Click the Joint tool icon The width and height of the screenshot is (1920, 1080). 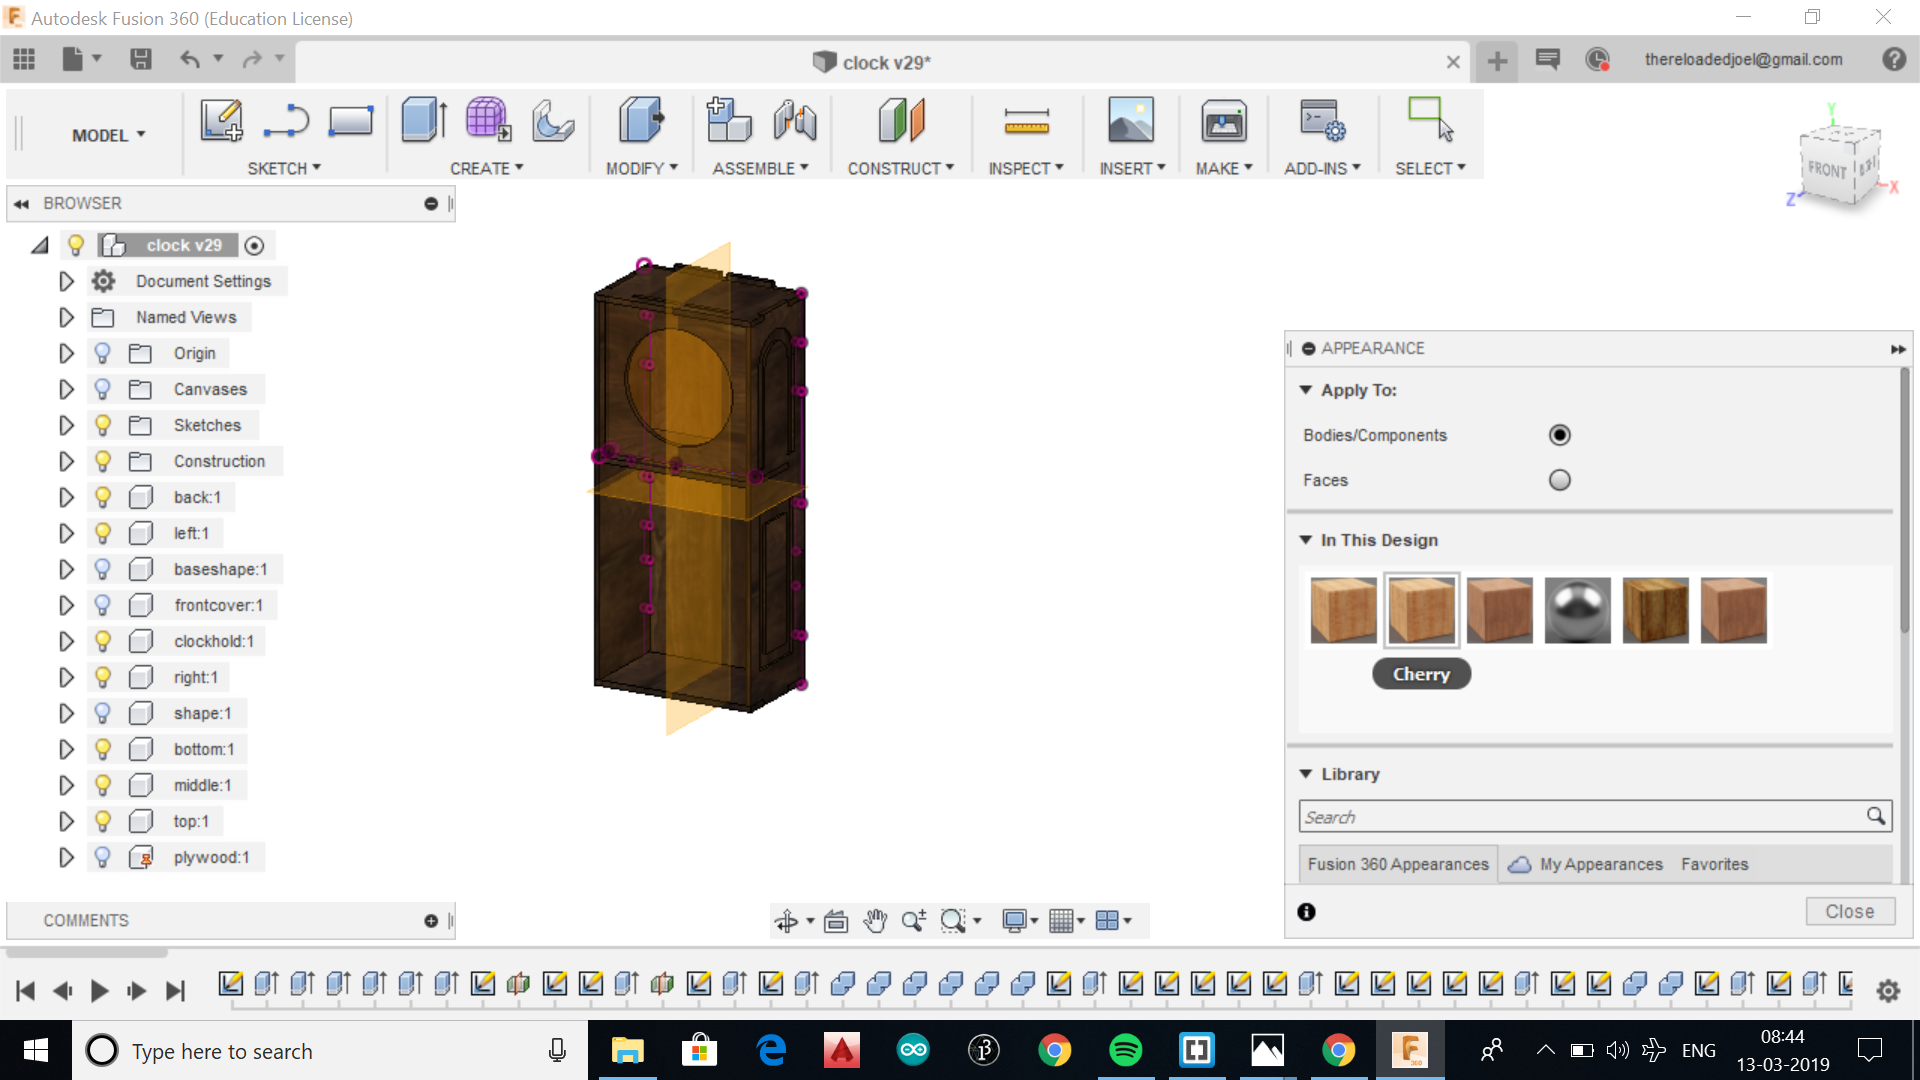pyautogui.click(x=795, y=121)
